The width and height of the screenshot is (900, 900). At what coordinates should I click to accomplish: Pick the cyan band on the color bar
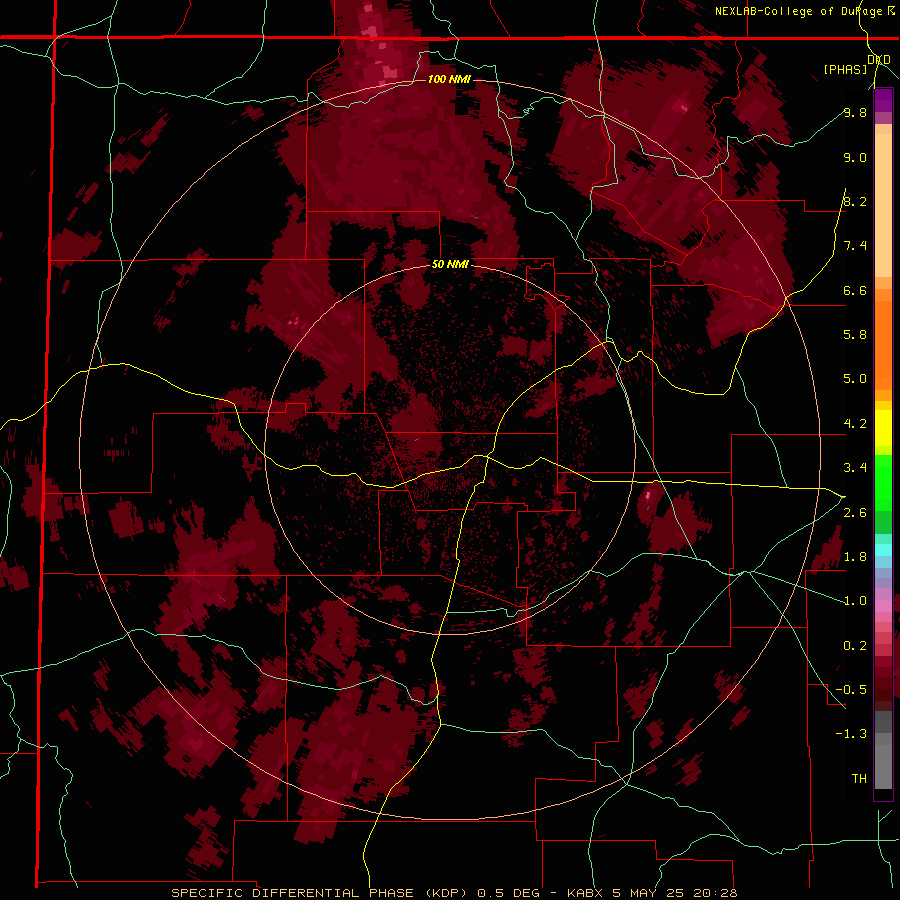pyautogui.click(x=883, y=550)
